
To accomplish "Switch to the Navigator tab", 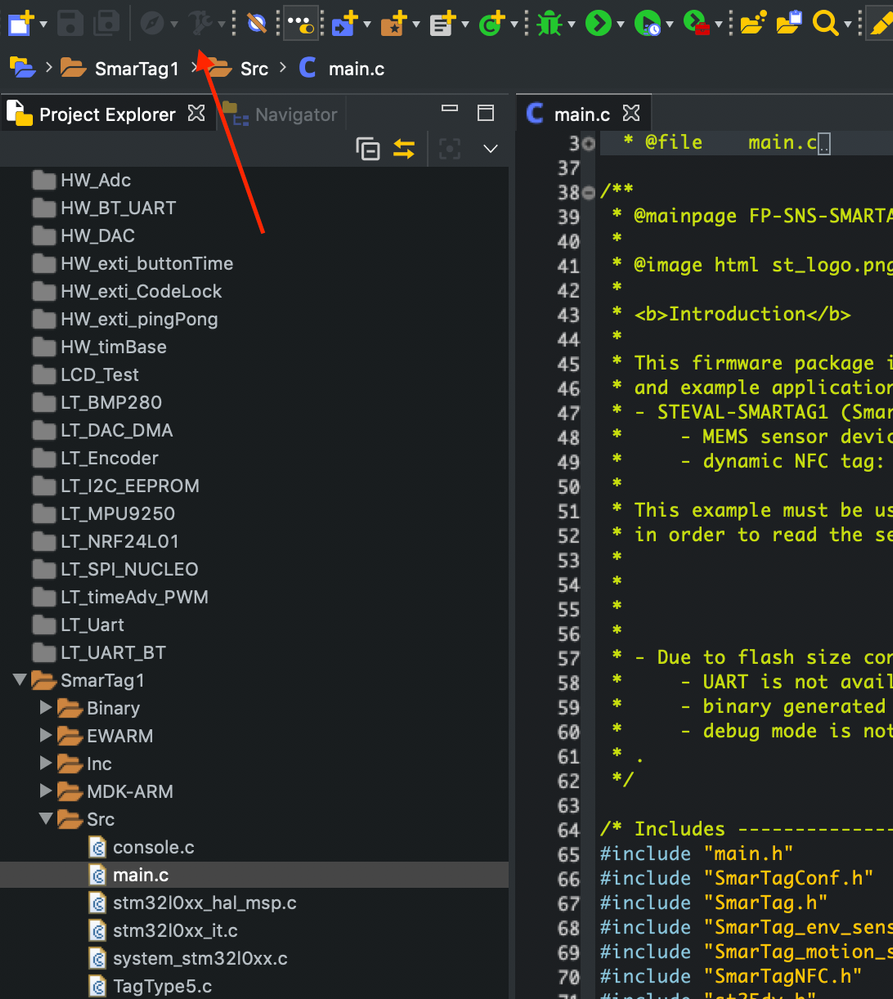I will point(296,115).
